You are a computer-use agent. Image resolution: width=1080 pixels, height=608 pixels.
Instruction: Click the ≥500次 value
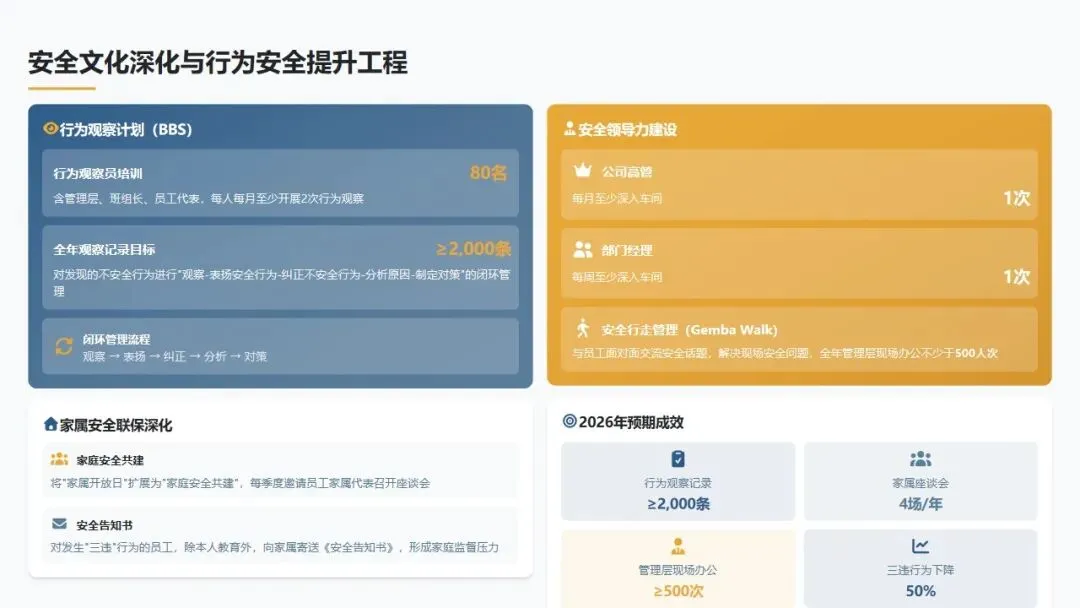pos(678,591)
